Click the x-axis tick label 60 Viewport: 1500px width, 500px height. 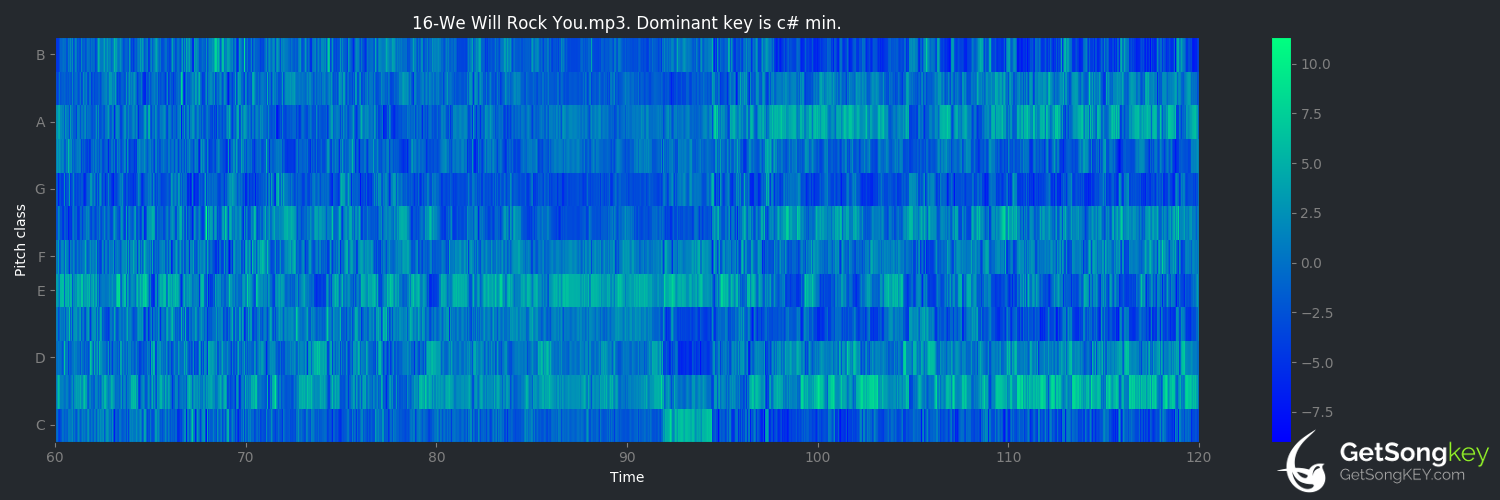tap(56, 456)
